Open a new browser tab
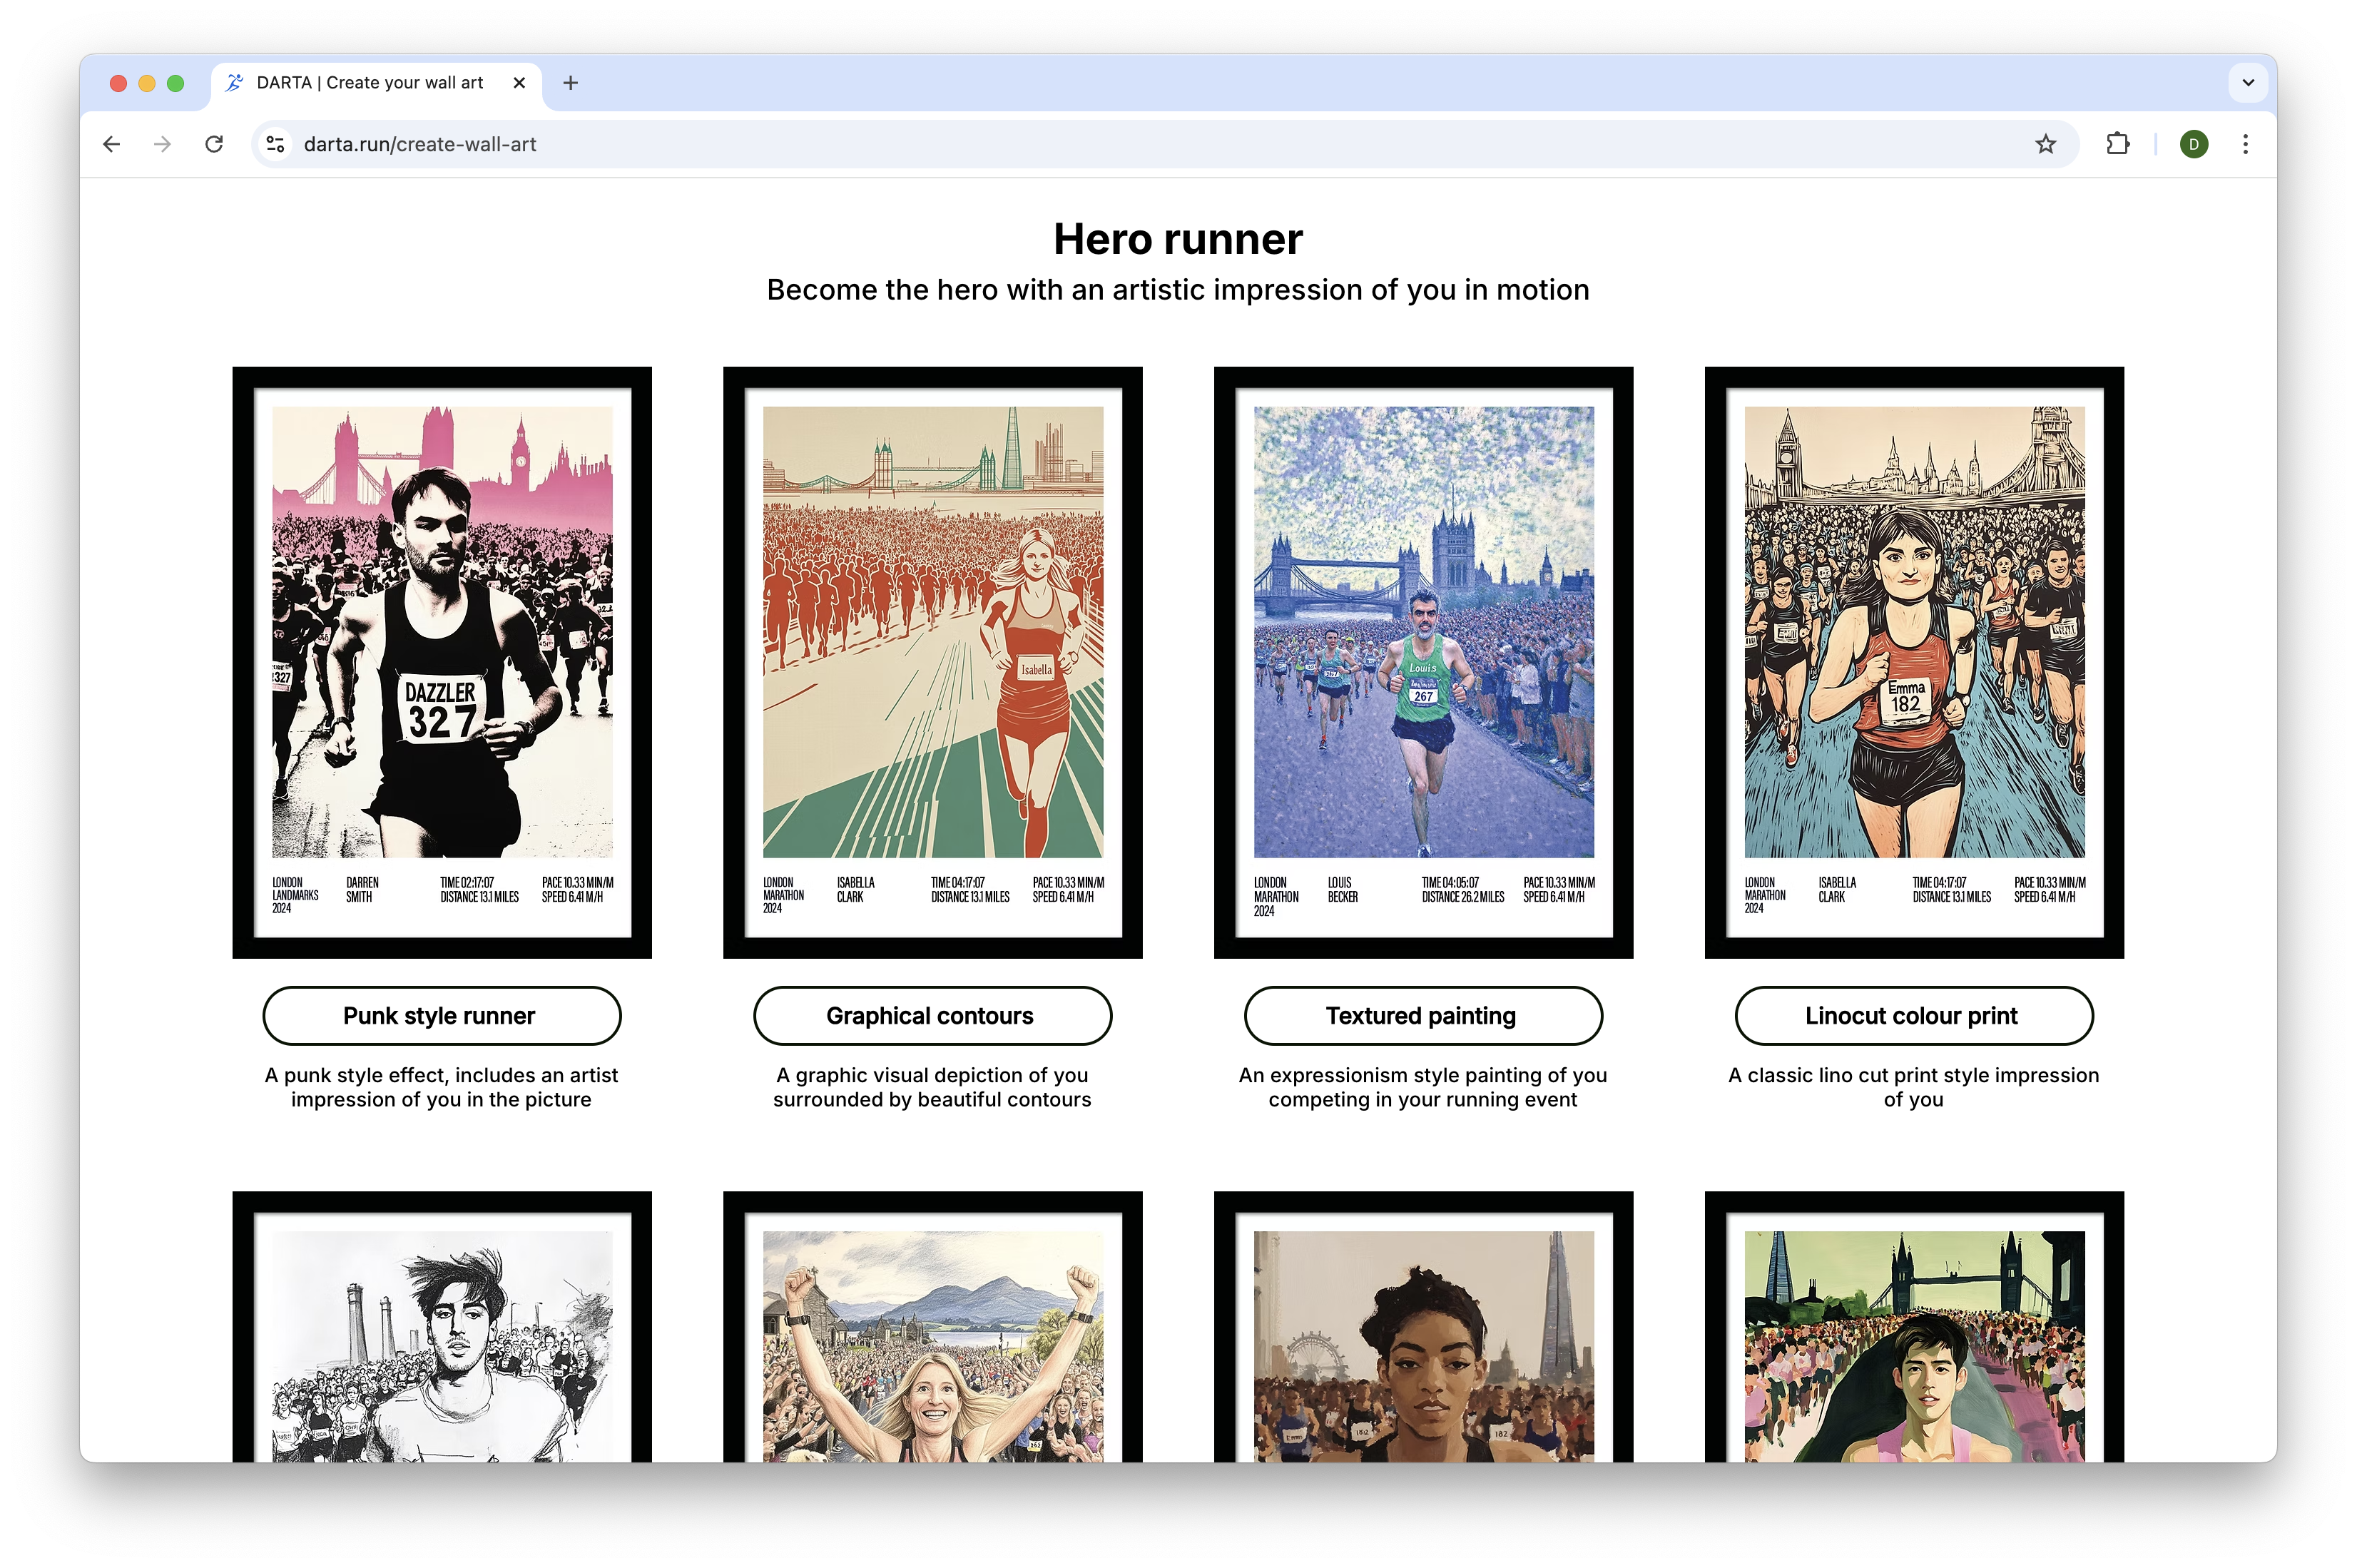 click(x=571, y=83)
